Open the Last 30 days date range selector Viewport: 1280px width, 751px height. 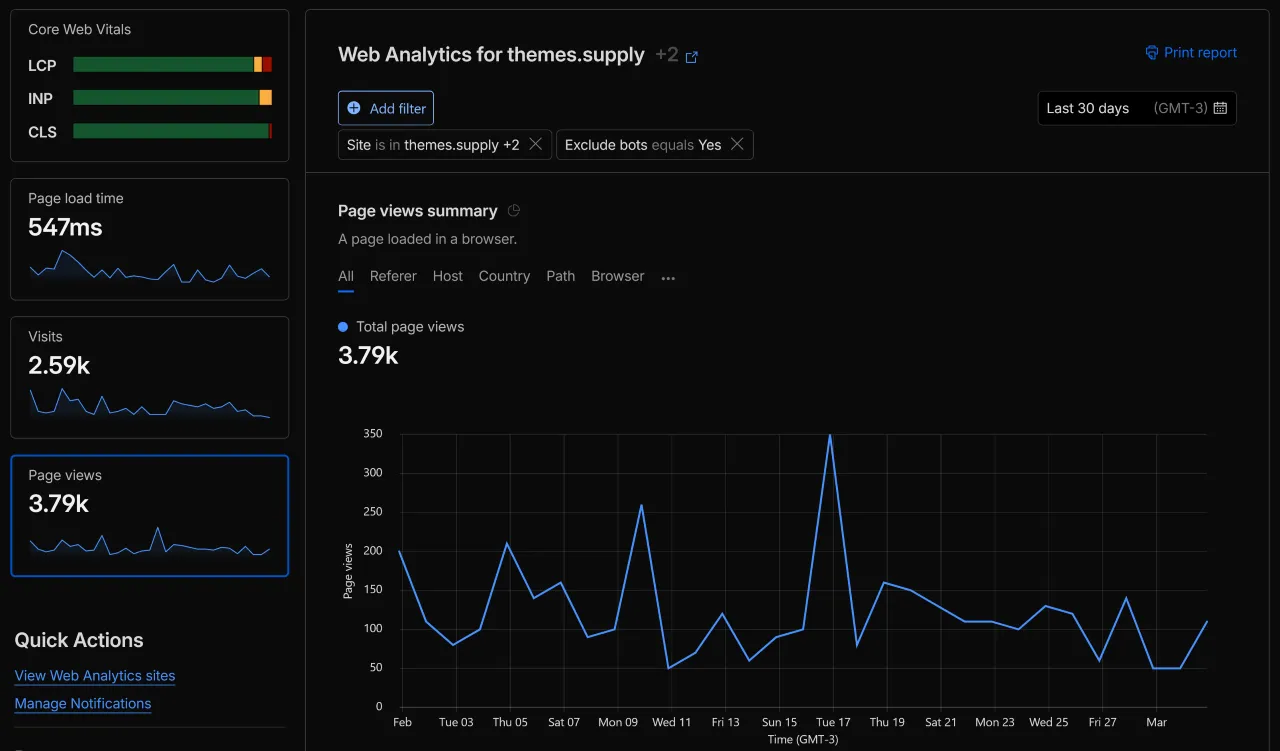[1088, 108]
